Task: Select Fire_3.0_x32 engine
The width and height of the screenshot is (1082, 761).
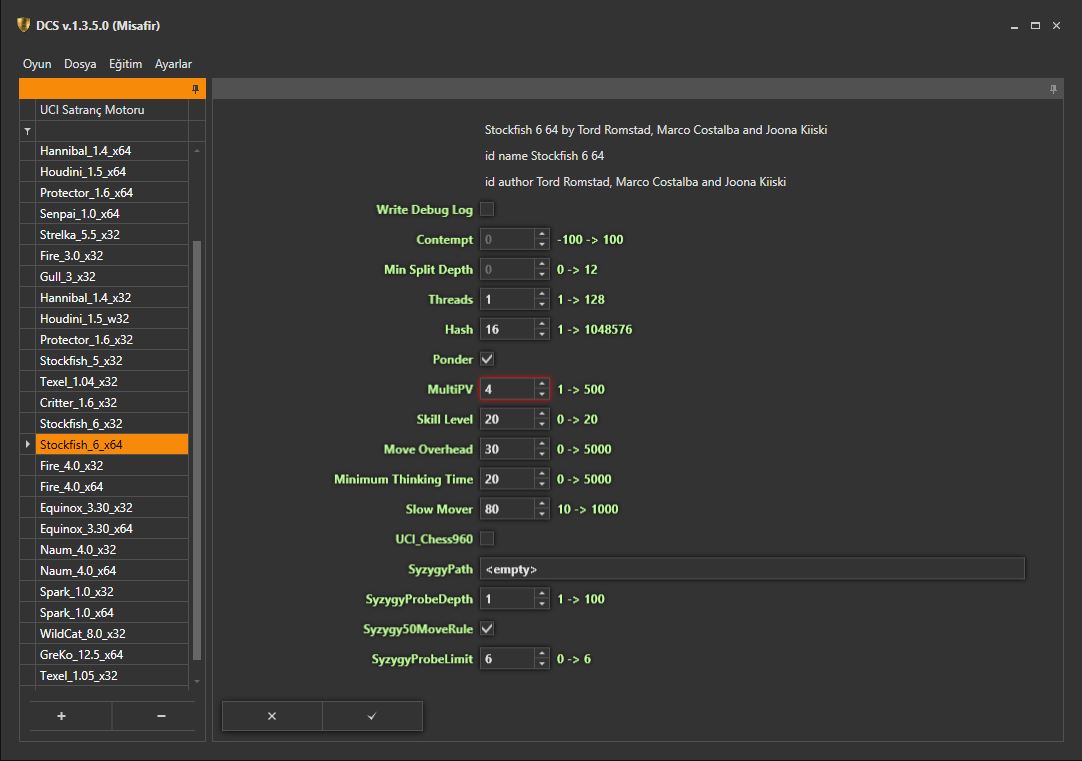Action: 112,255
